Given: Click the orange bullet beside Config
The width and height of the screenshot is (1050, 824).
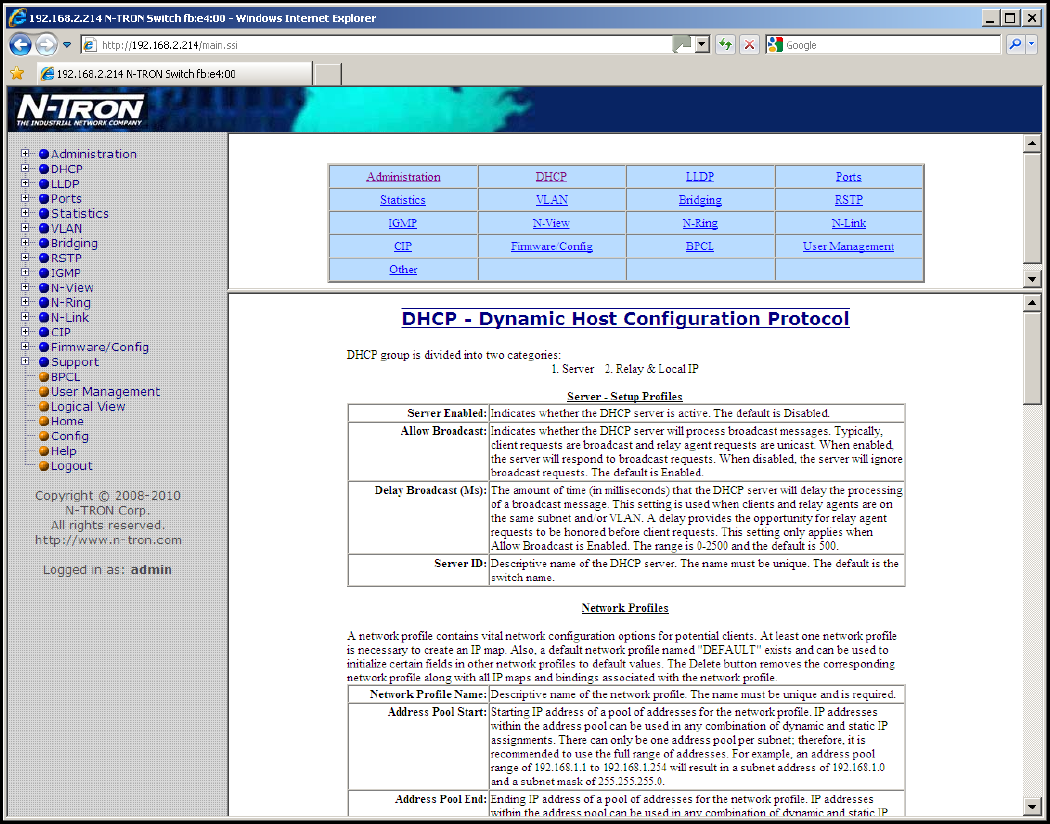Looking at the screenshot, I should pos(44,436).
